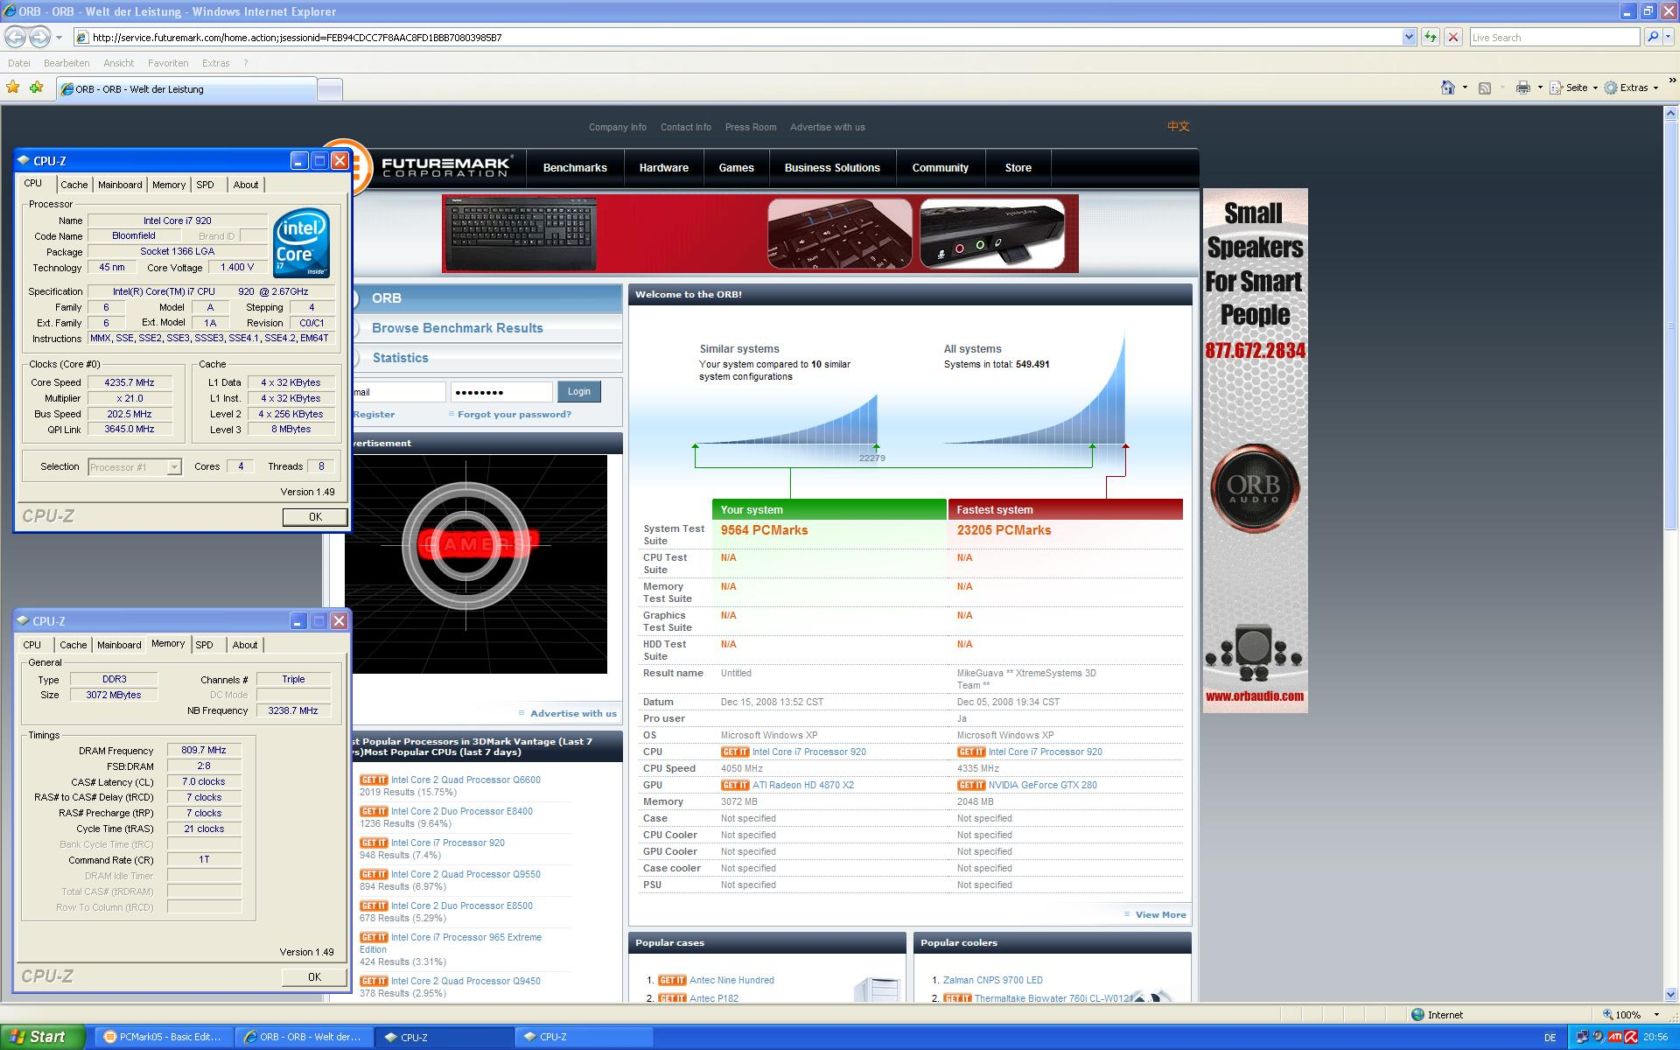
Task: Switch to the Mainboard tab in the upper CPU-Z window
Action: click(120, 185)
